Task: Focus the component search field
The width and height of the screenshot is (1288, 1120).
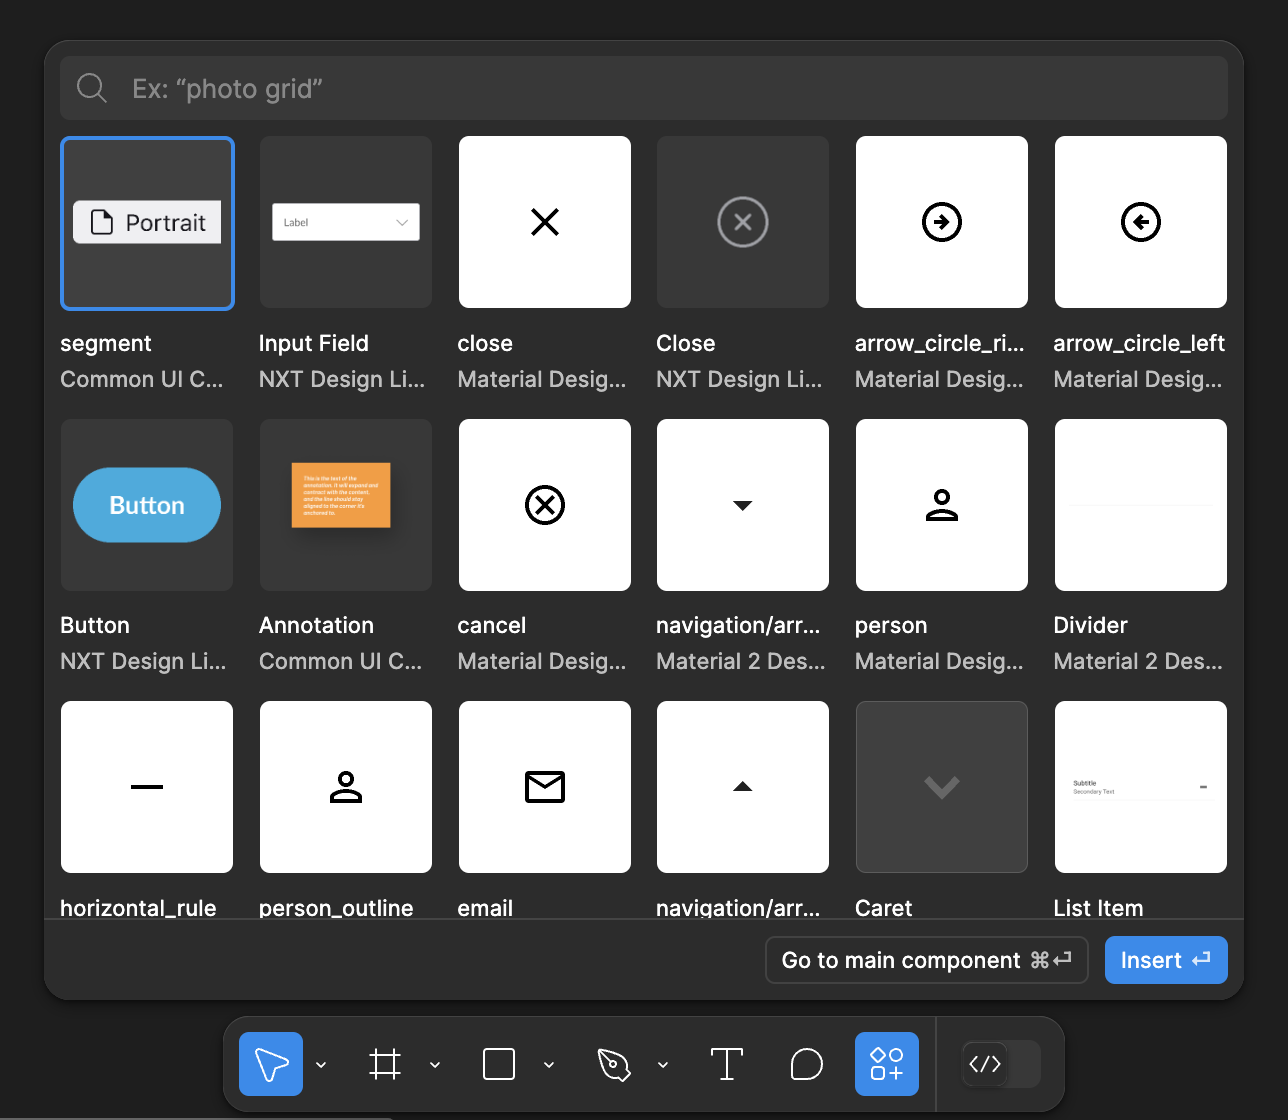Action: coord(644,88)
